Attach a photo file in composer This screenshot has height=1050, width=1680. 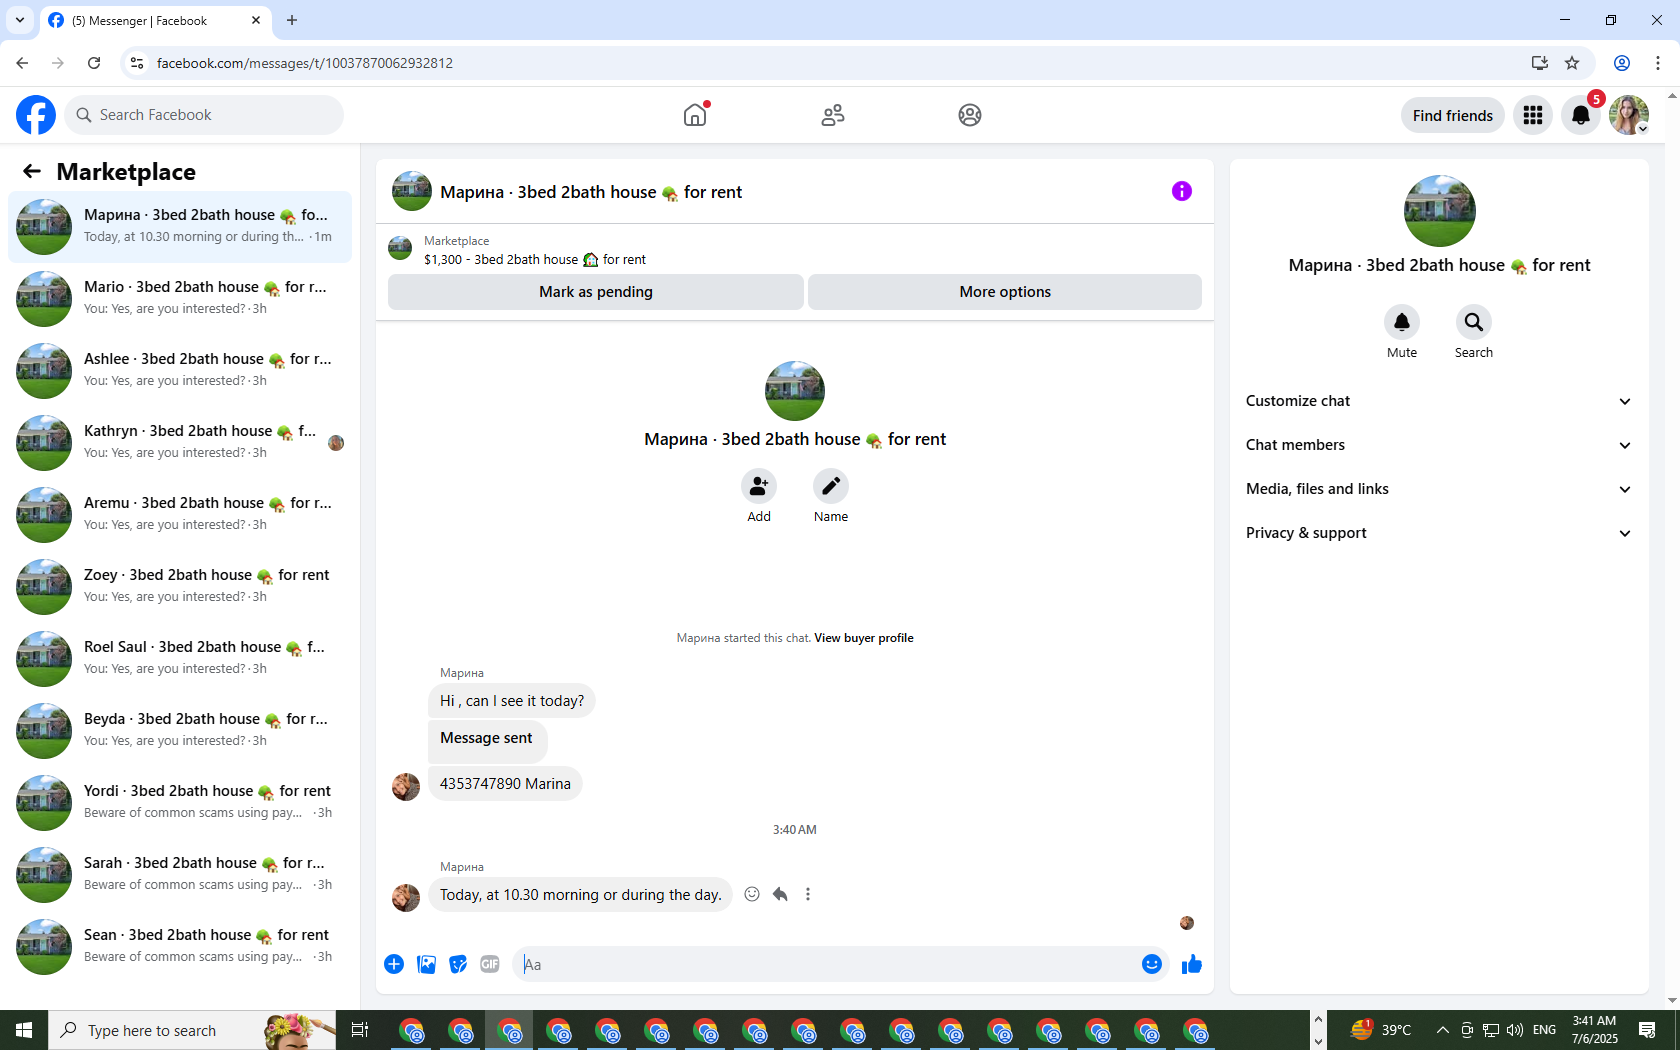click(x=426, y=964)
